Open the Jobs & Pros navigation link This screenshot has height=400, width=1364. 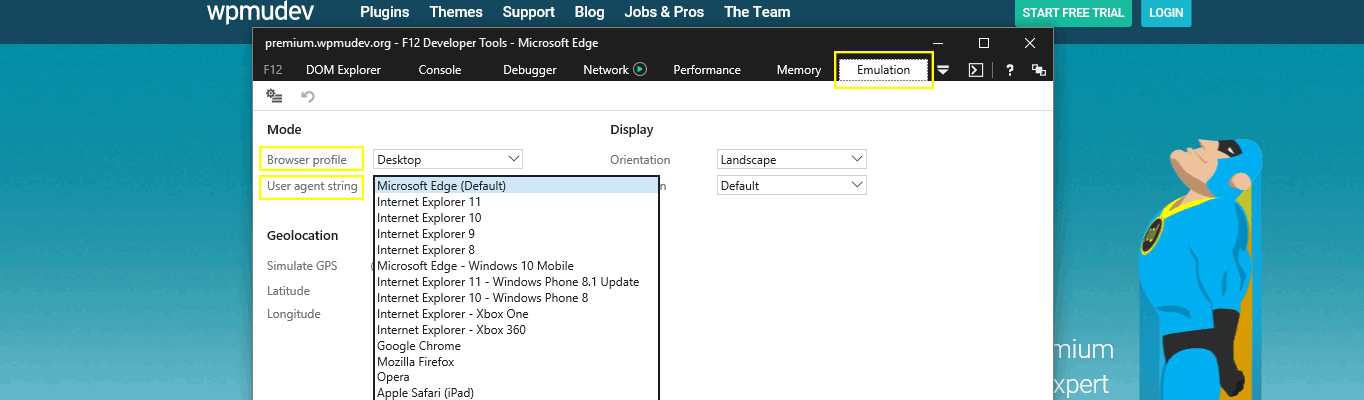tap(664, 13)
